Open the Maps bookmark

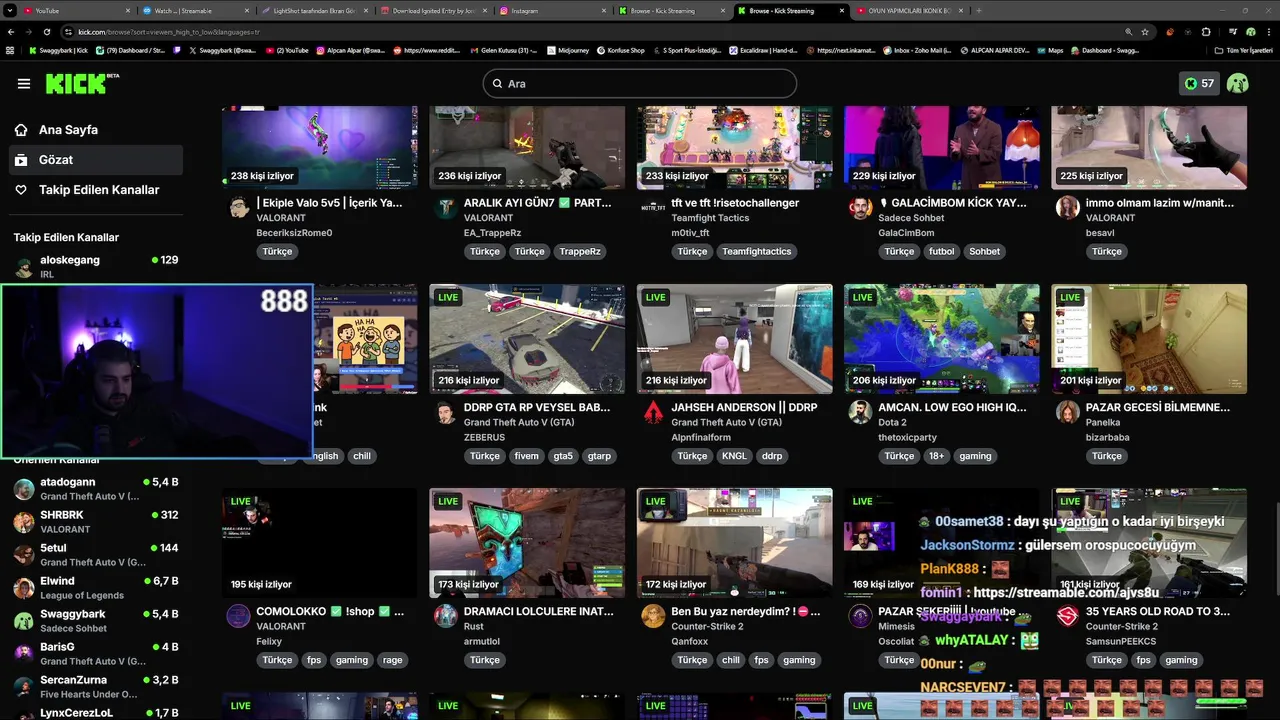point(1050,50)
